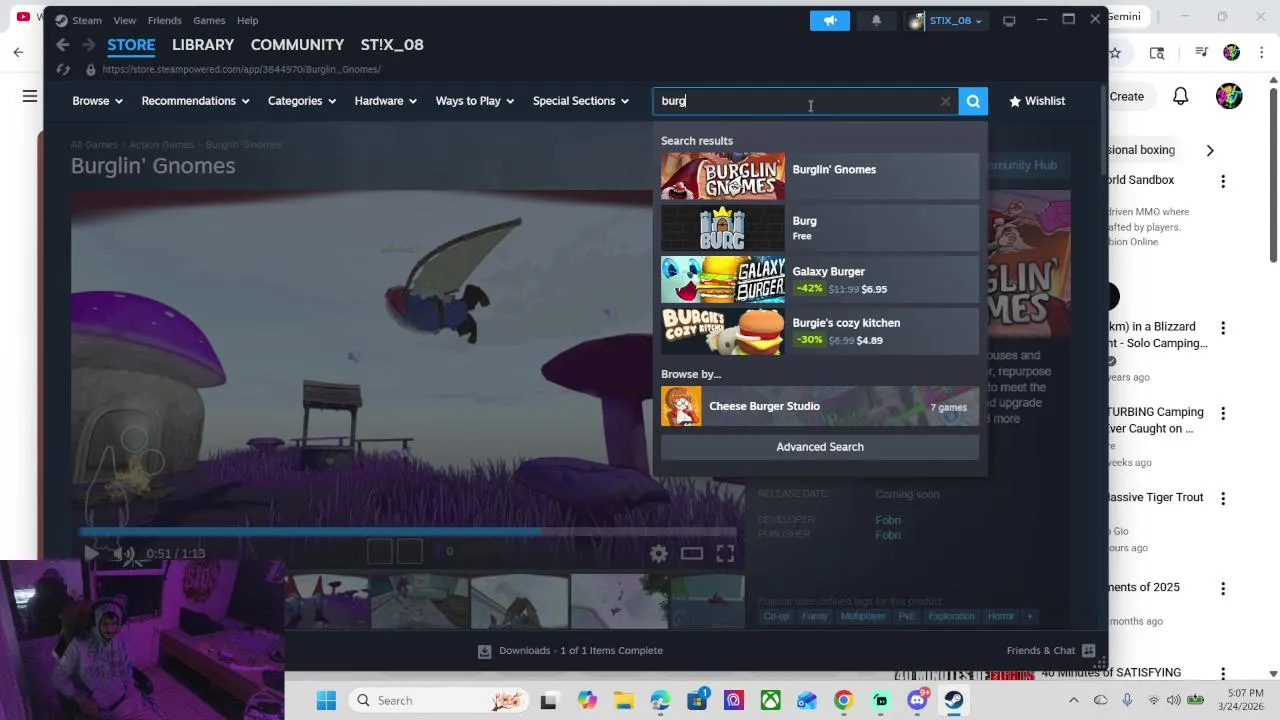Toggle theater mode on trailer player

[692, 553]
